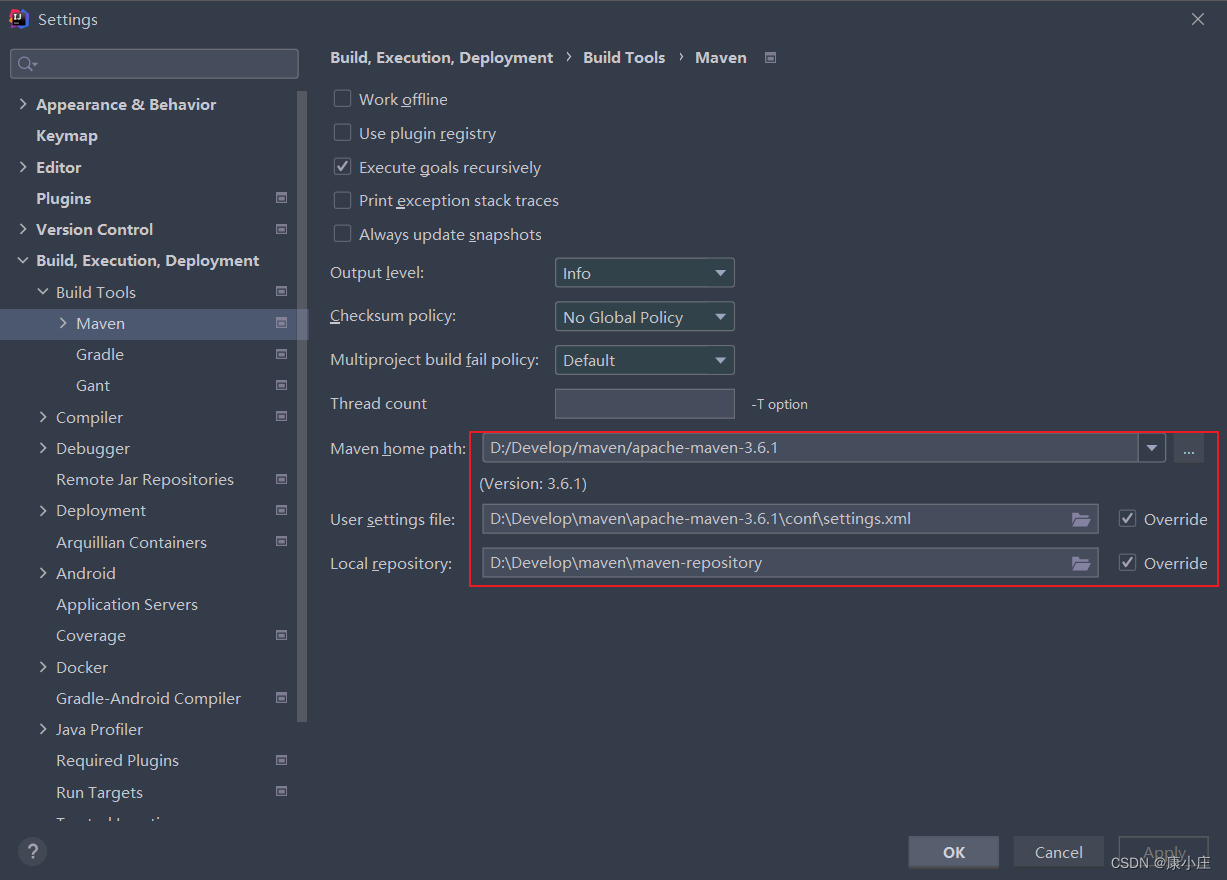Click the search magnifier icon in settings
The height and width of the screenshot is (880, 1227).
pyautogui.click(x=27, y=64)
